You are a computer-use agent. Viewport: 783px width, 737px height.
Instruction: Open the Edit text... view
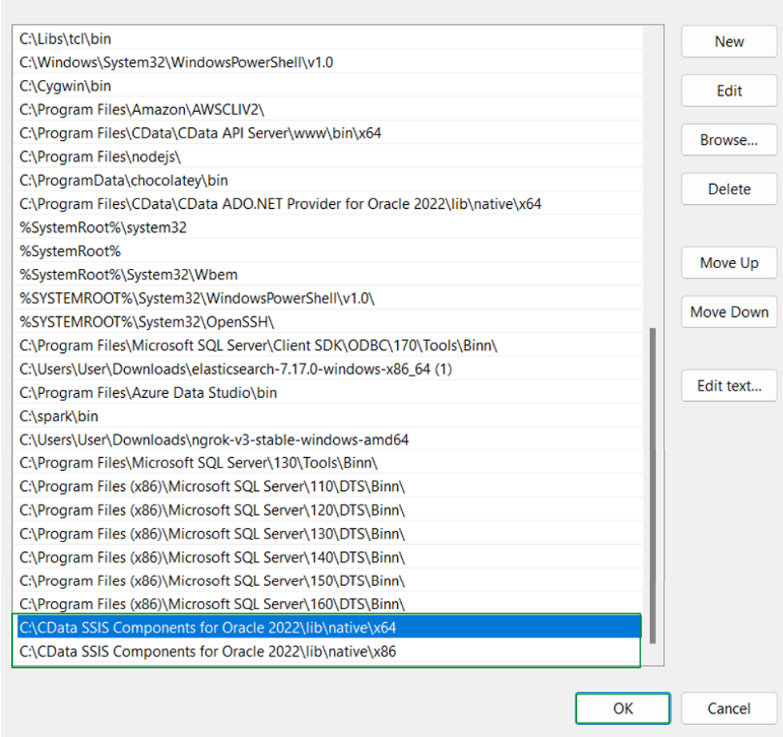729,386
